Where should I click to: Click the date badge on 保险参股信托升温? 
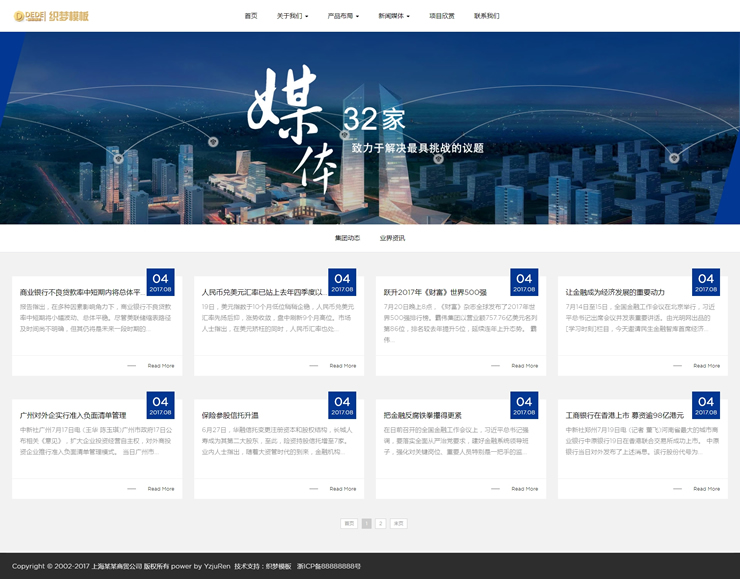point(342,406)
